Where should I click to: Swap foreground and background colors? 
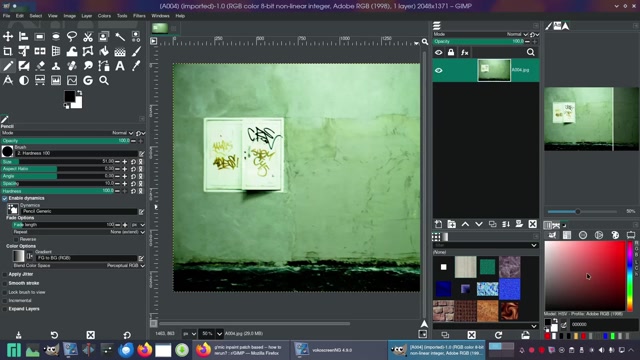point(79,93)
